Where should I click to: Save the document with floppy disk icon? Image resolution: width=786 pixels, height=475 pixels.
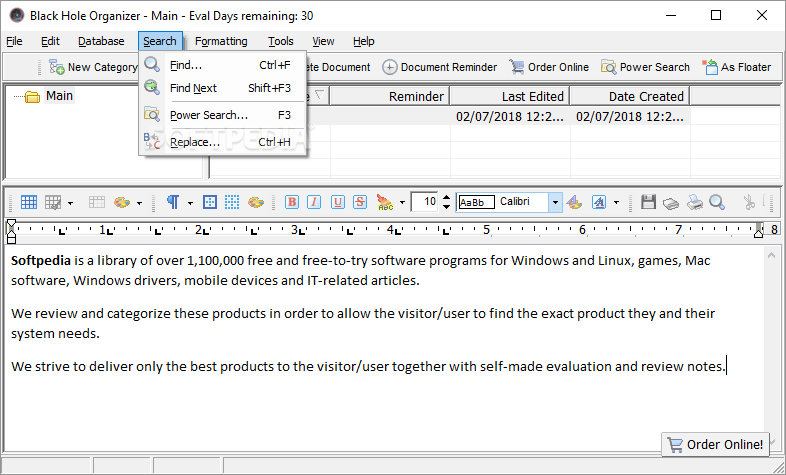tap(648, 202)
